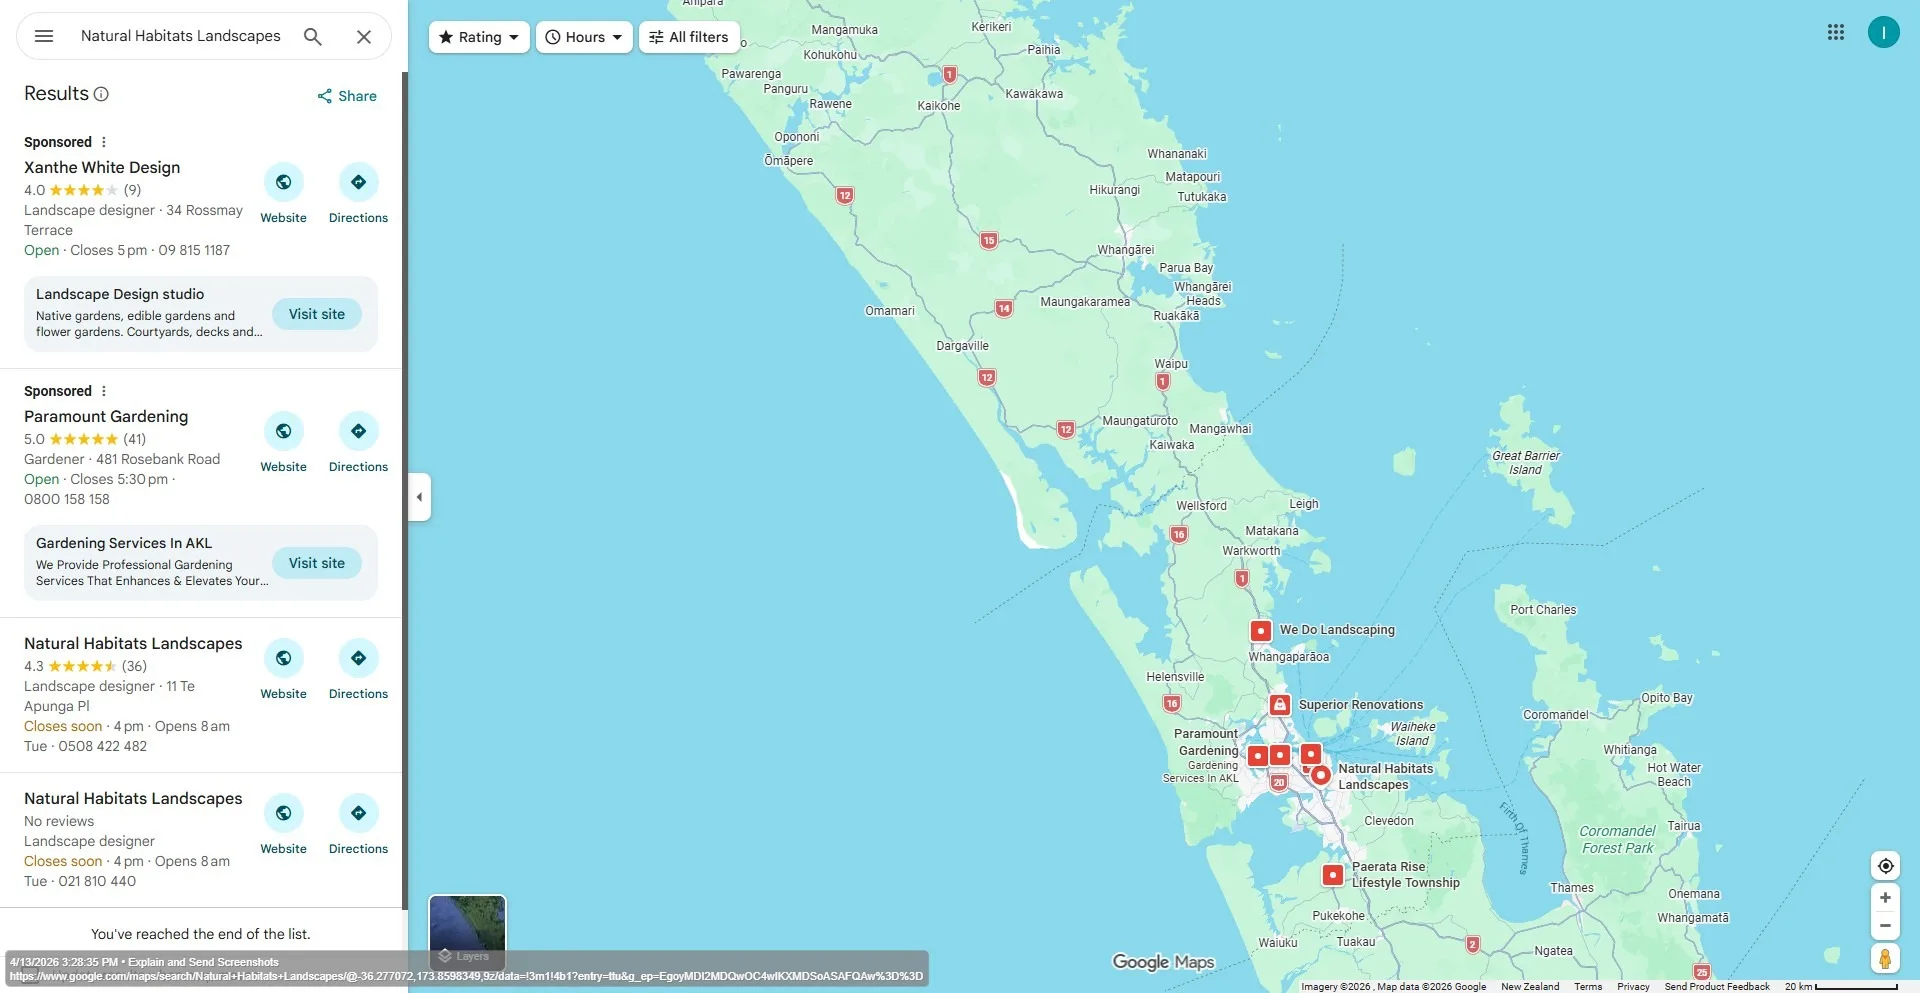Get directions to Xanthe White Design
This screenshot has width=1920, height=993.
point(358,182)
